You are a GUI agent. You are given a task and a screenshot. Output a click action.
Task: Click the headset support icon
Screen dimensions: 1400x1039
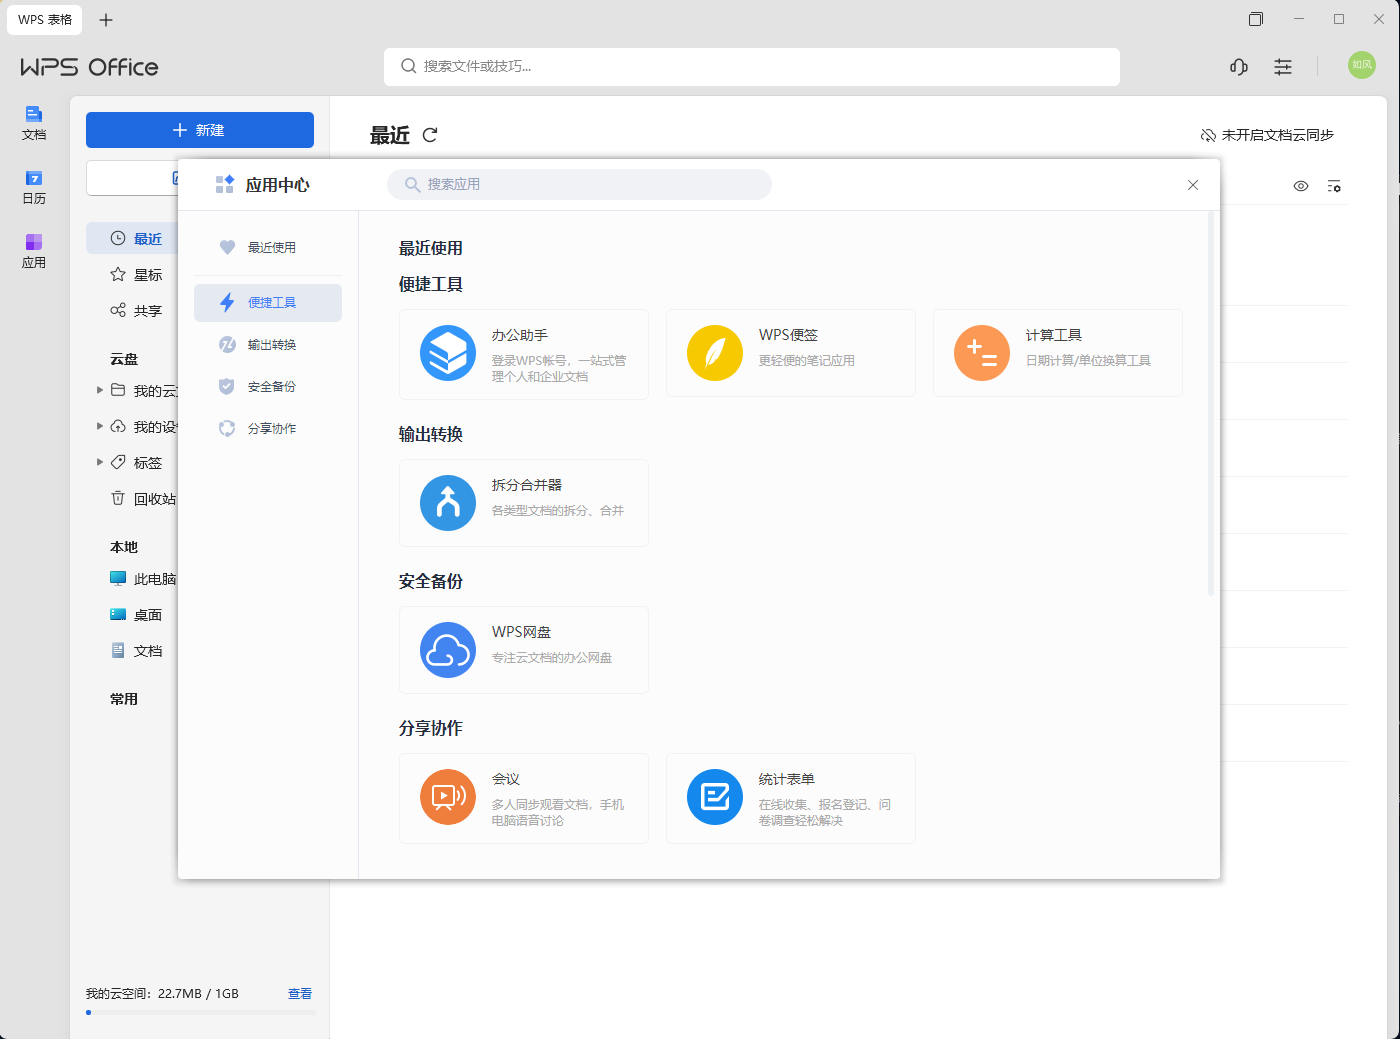pos(1239,67)
